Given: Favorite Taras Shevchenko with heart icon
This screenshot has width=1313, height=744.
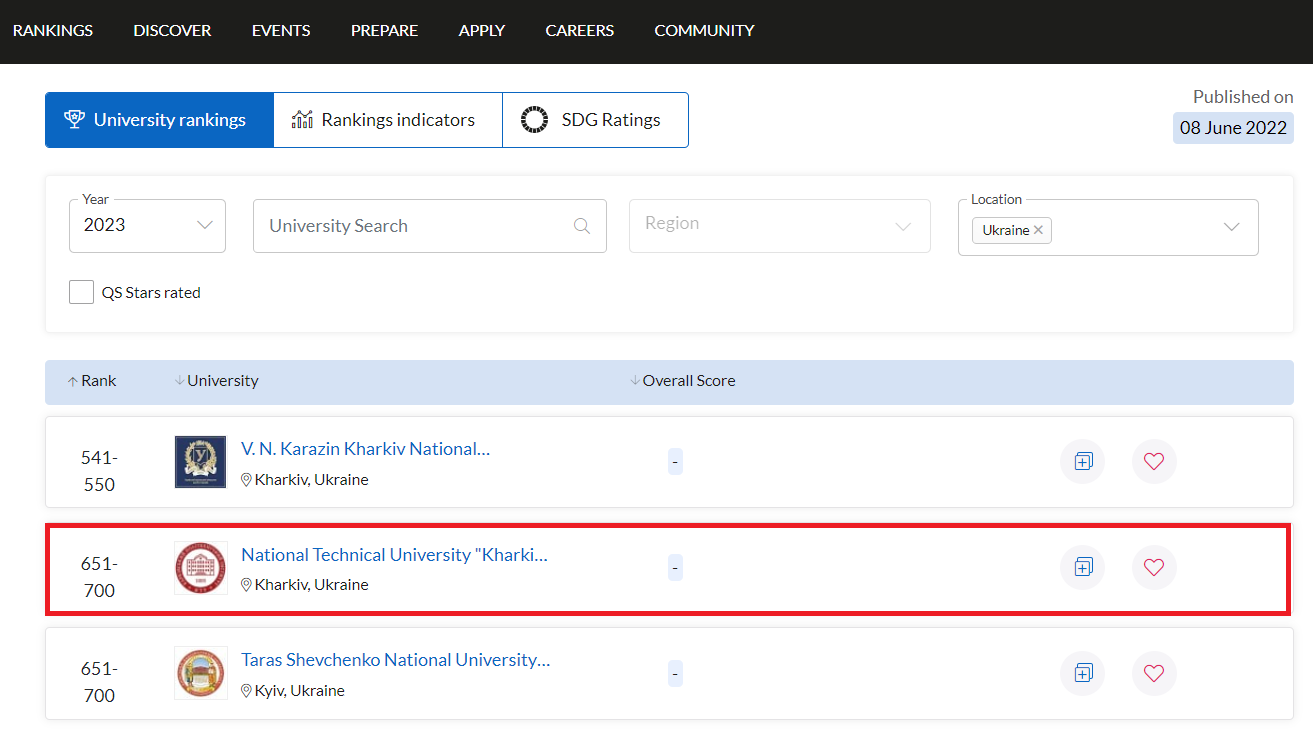Looking at the screenshot, I should (1154, 673).
